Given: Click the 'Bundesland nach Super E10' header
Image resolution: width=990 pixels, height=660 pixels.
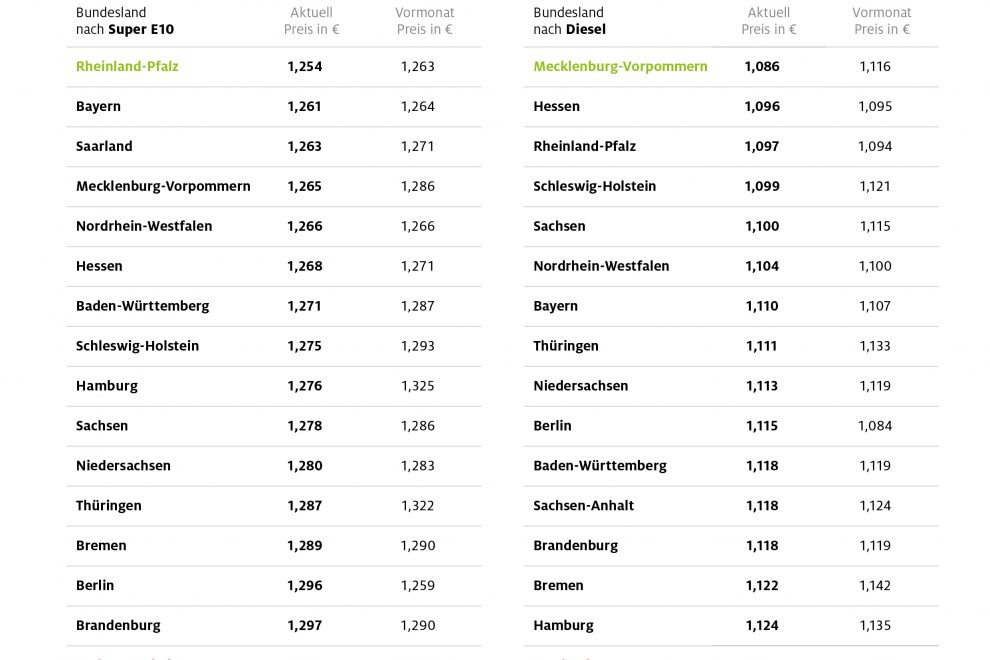Looking at the screenshot, I should (125, 21).
